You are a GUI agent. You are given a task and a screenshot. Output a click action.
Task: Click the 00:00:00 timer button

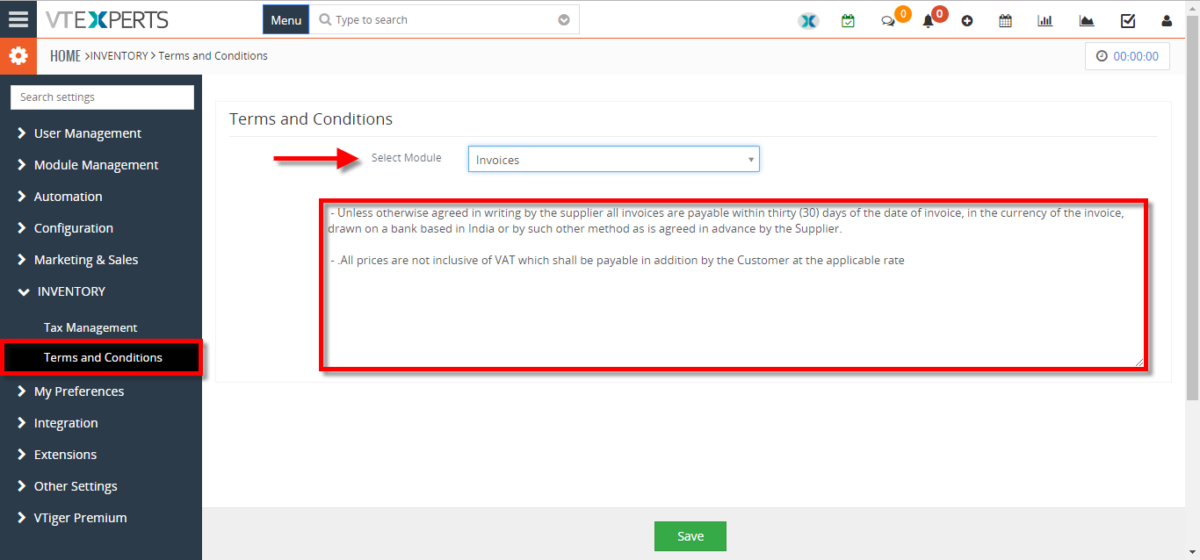1127,56
